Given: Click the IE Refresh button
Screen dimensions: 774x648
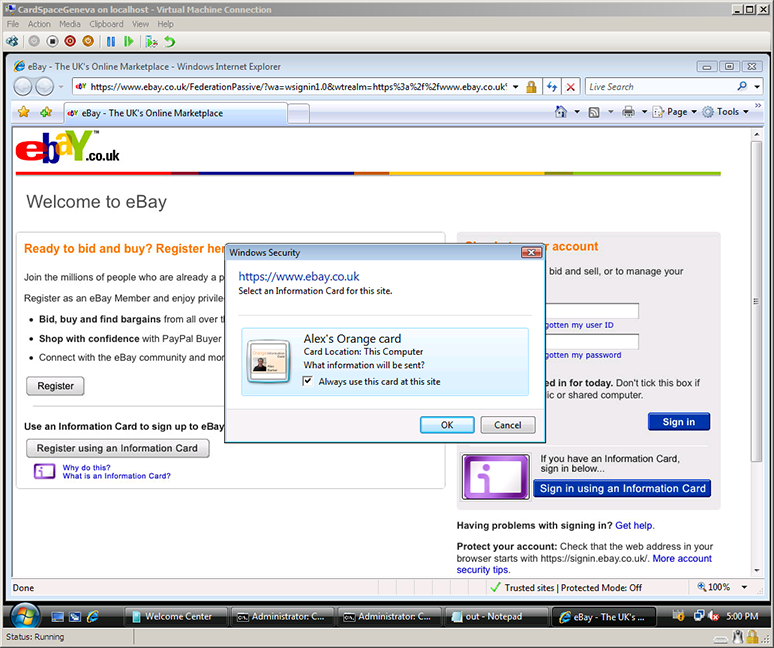Looking at the screenshot, I should tap(551, 87).
